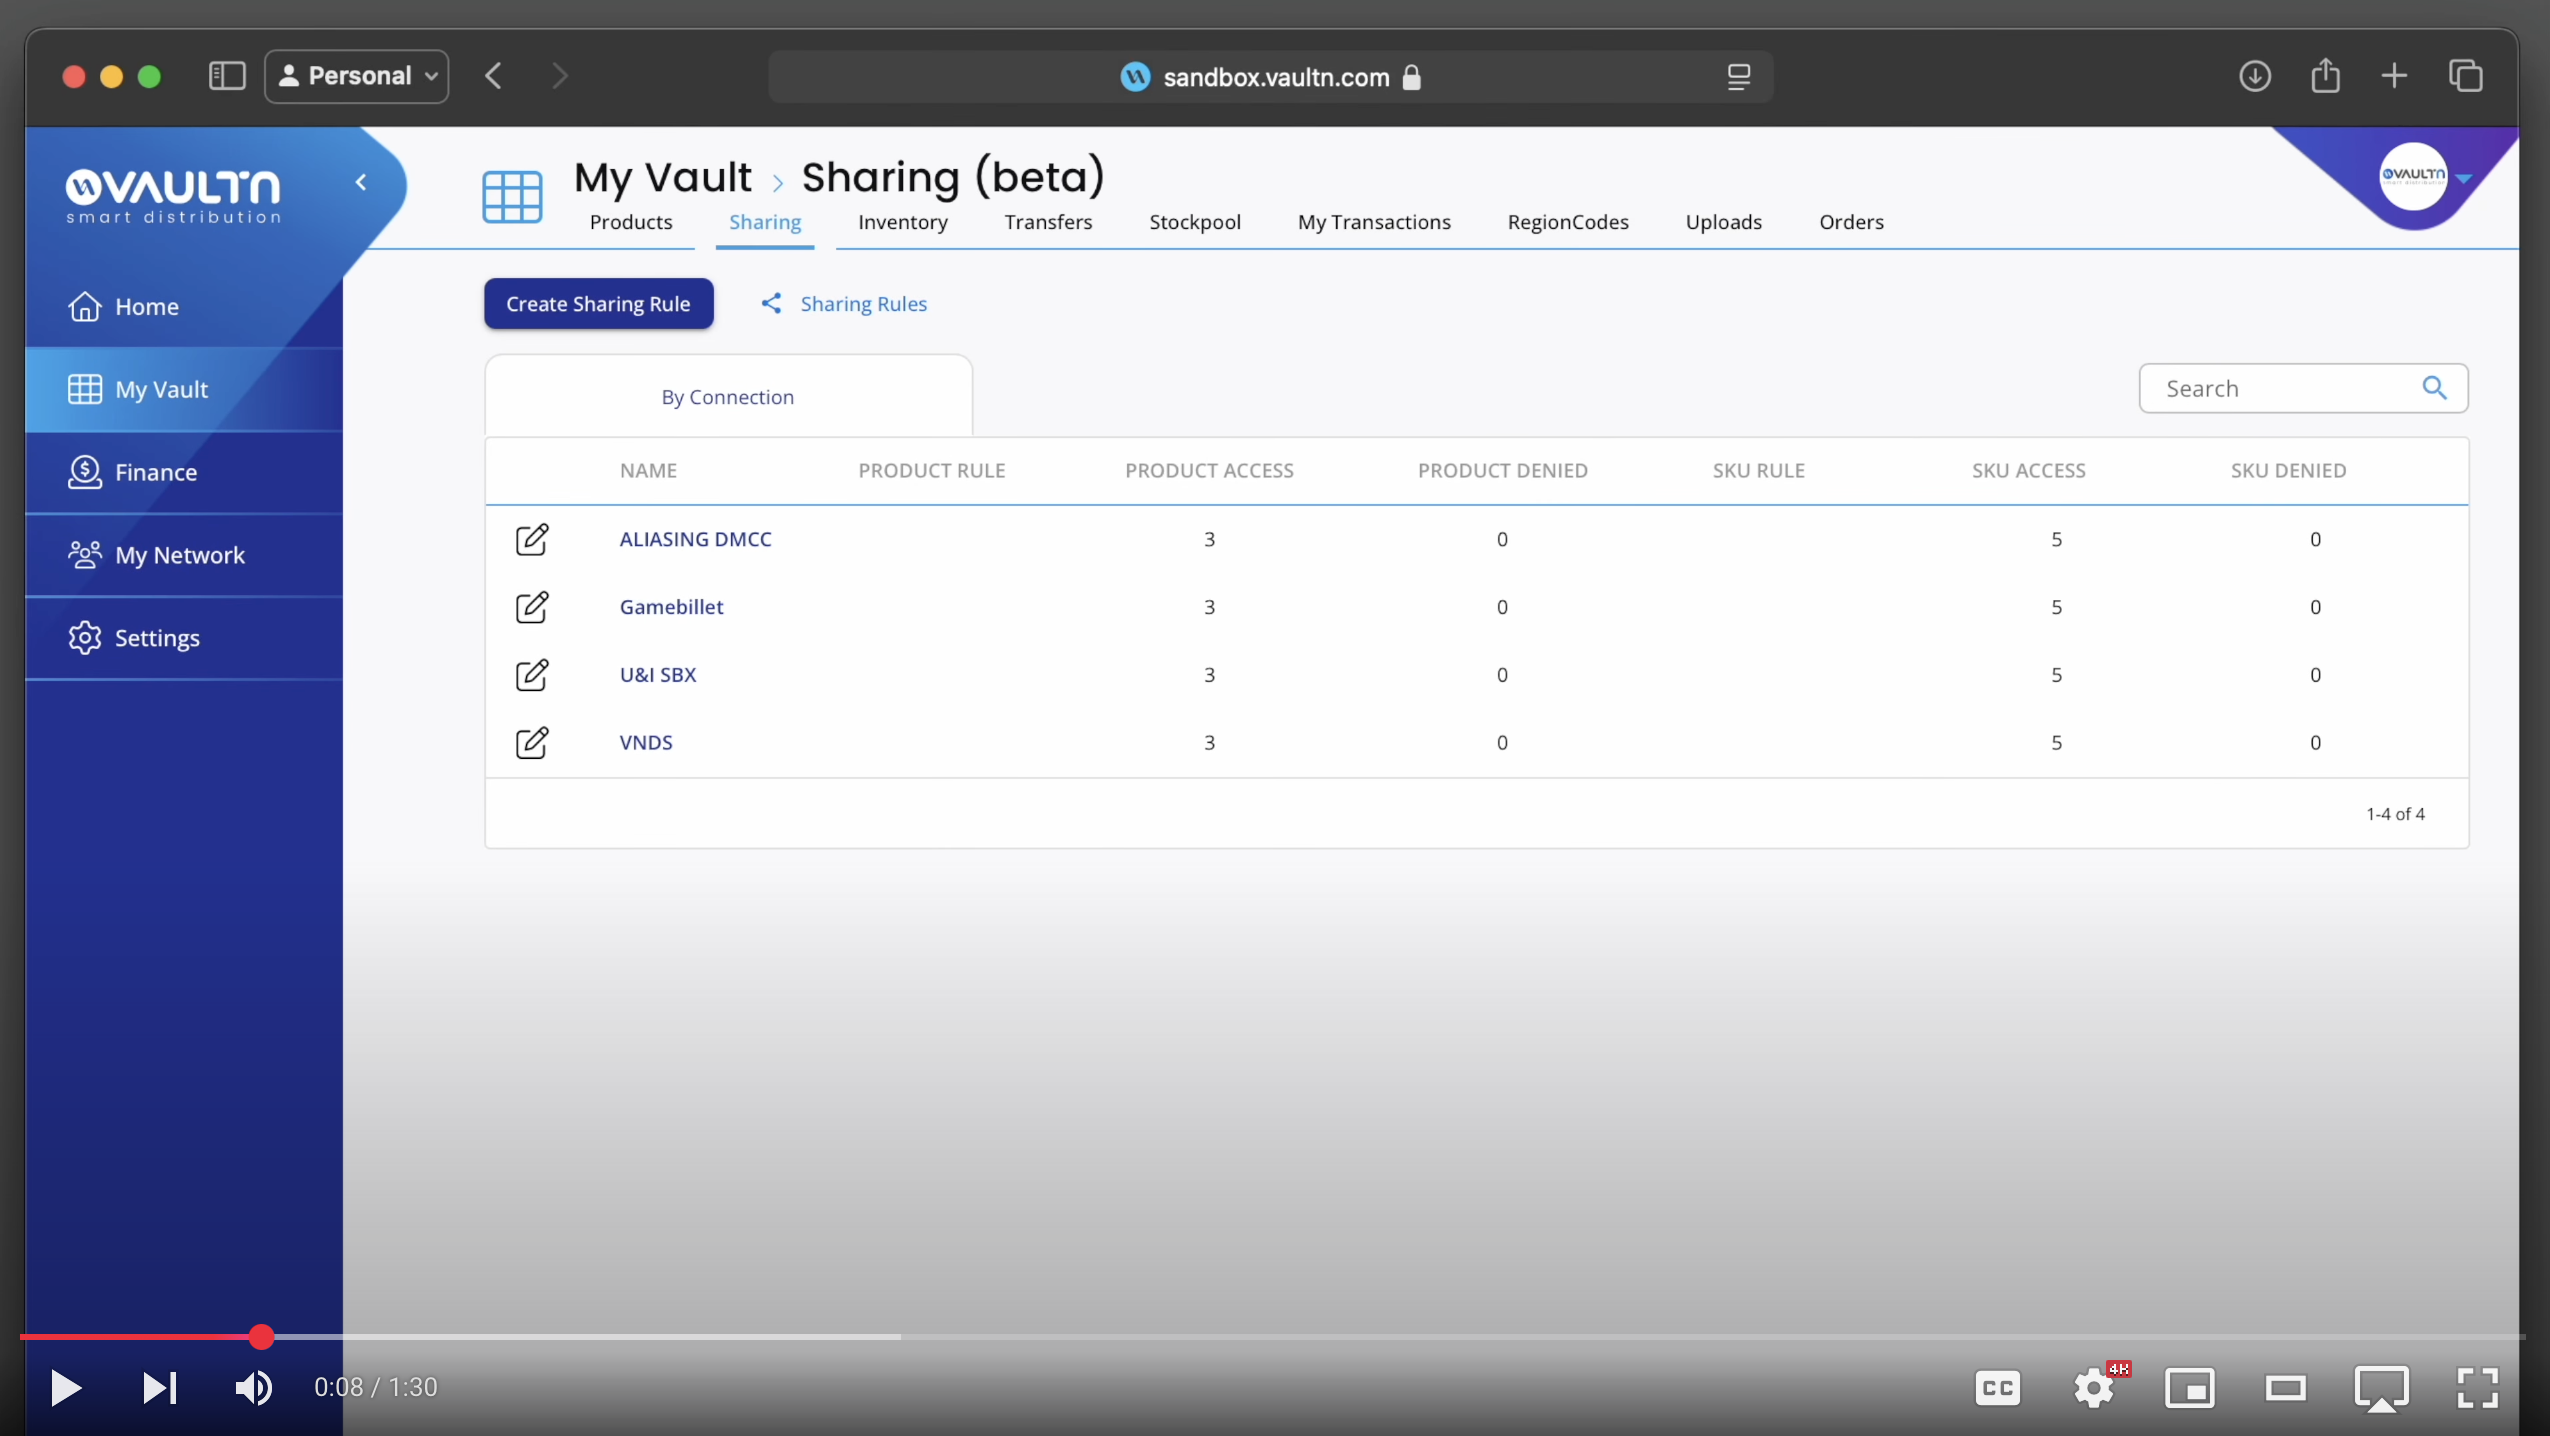
Task: Edit the ALIASING DMCC sharing row
Action: coord(532,539)
